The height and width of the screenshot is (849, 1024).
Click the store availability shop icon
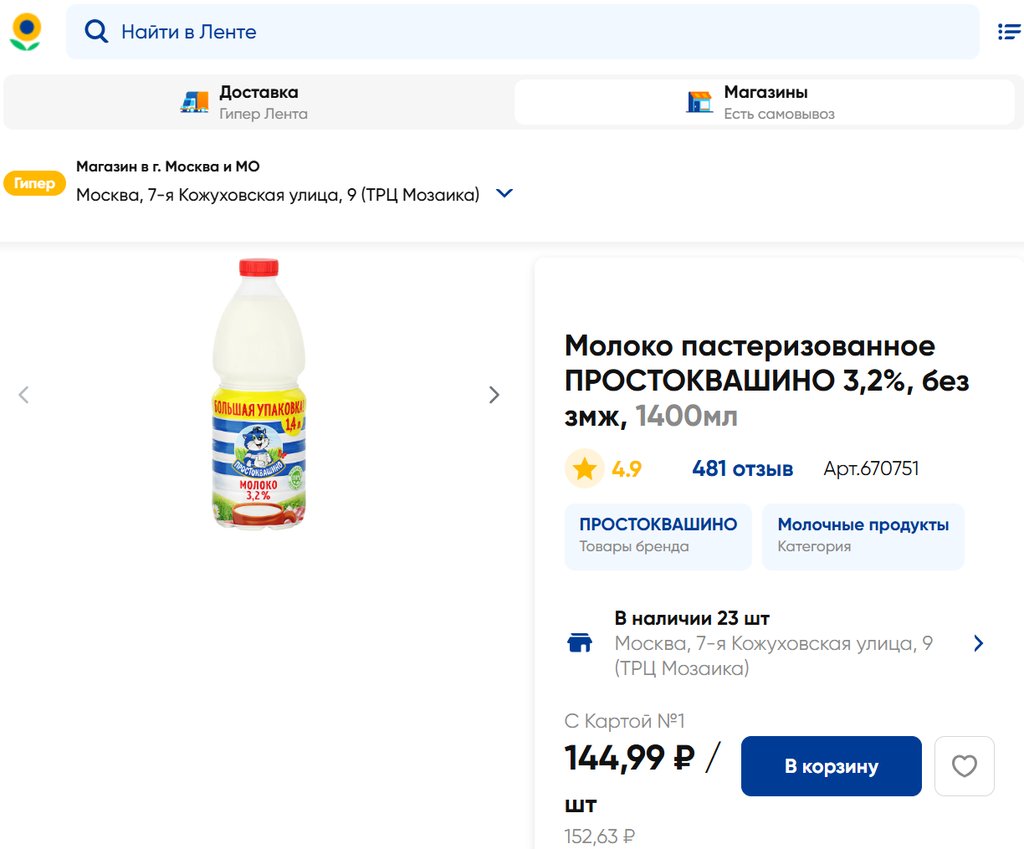click(580, 643)
